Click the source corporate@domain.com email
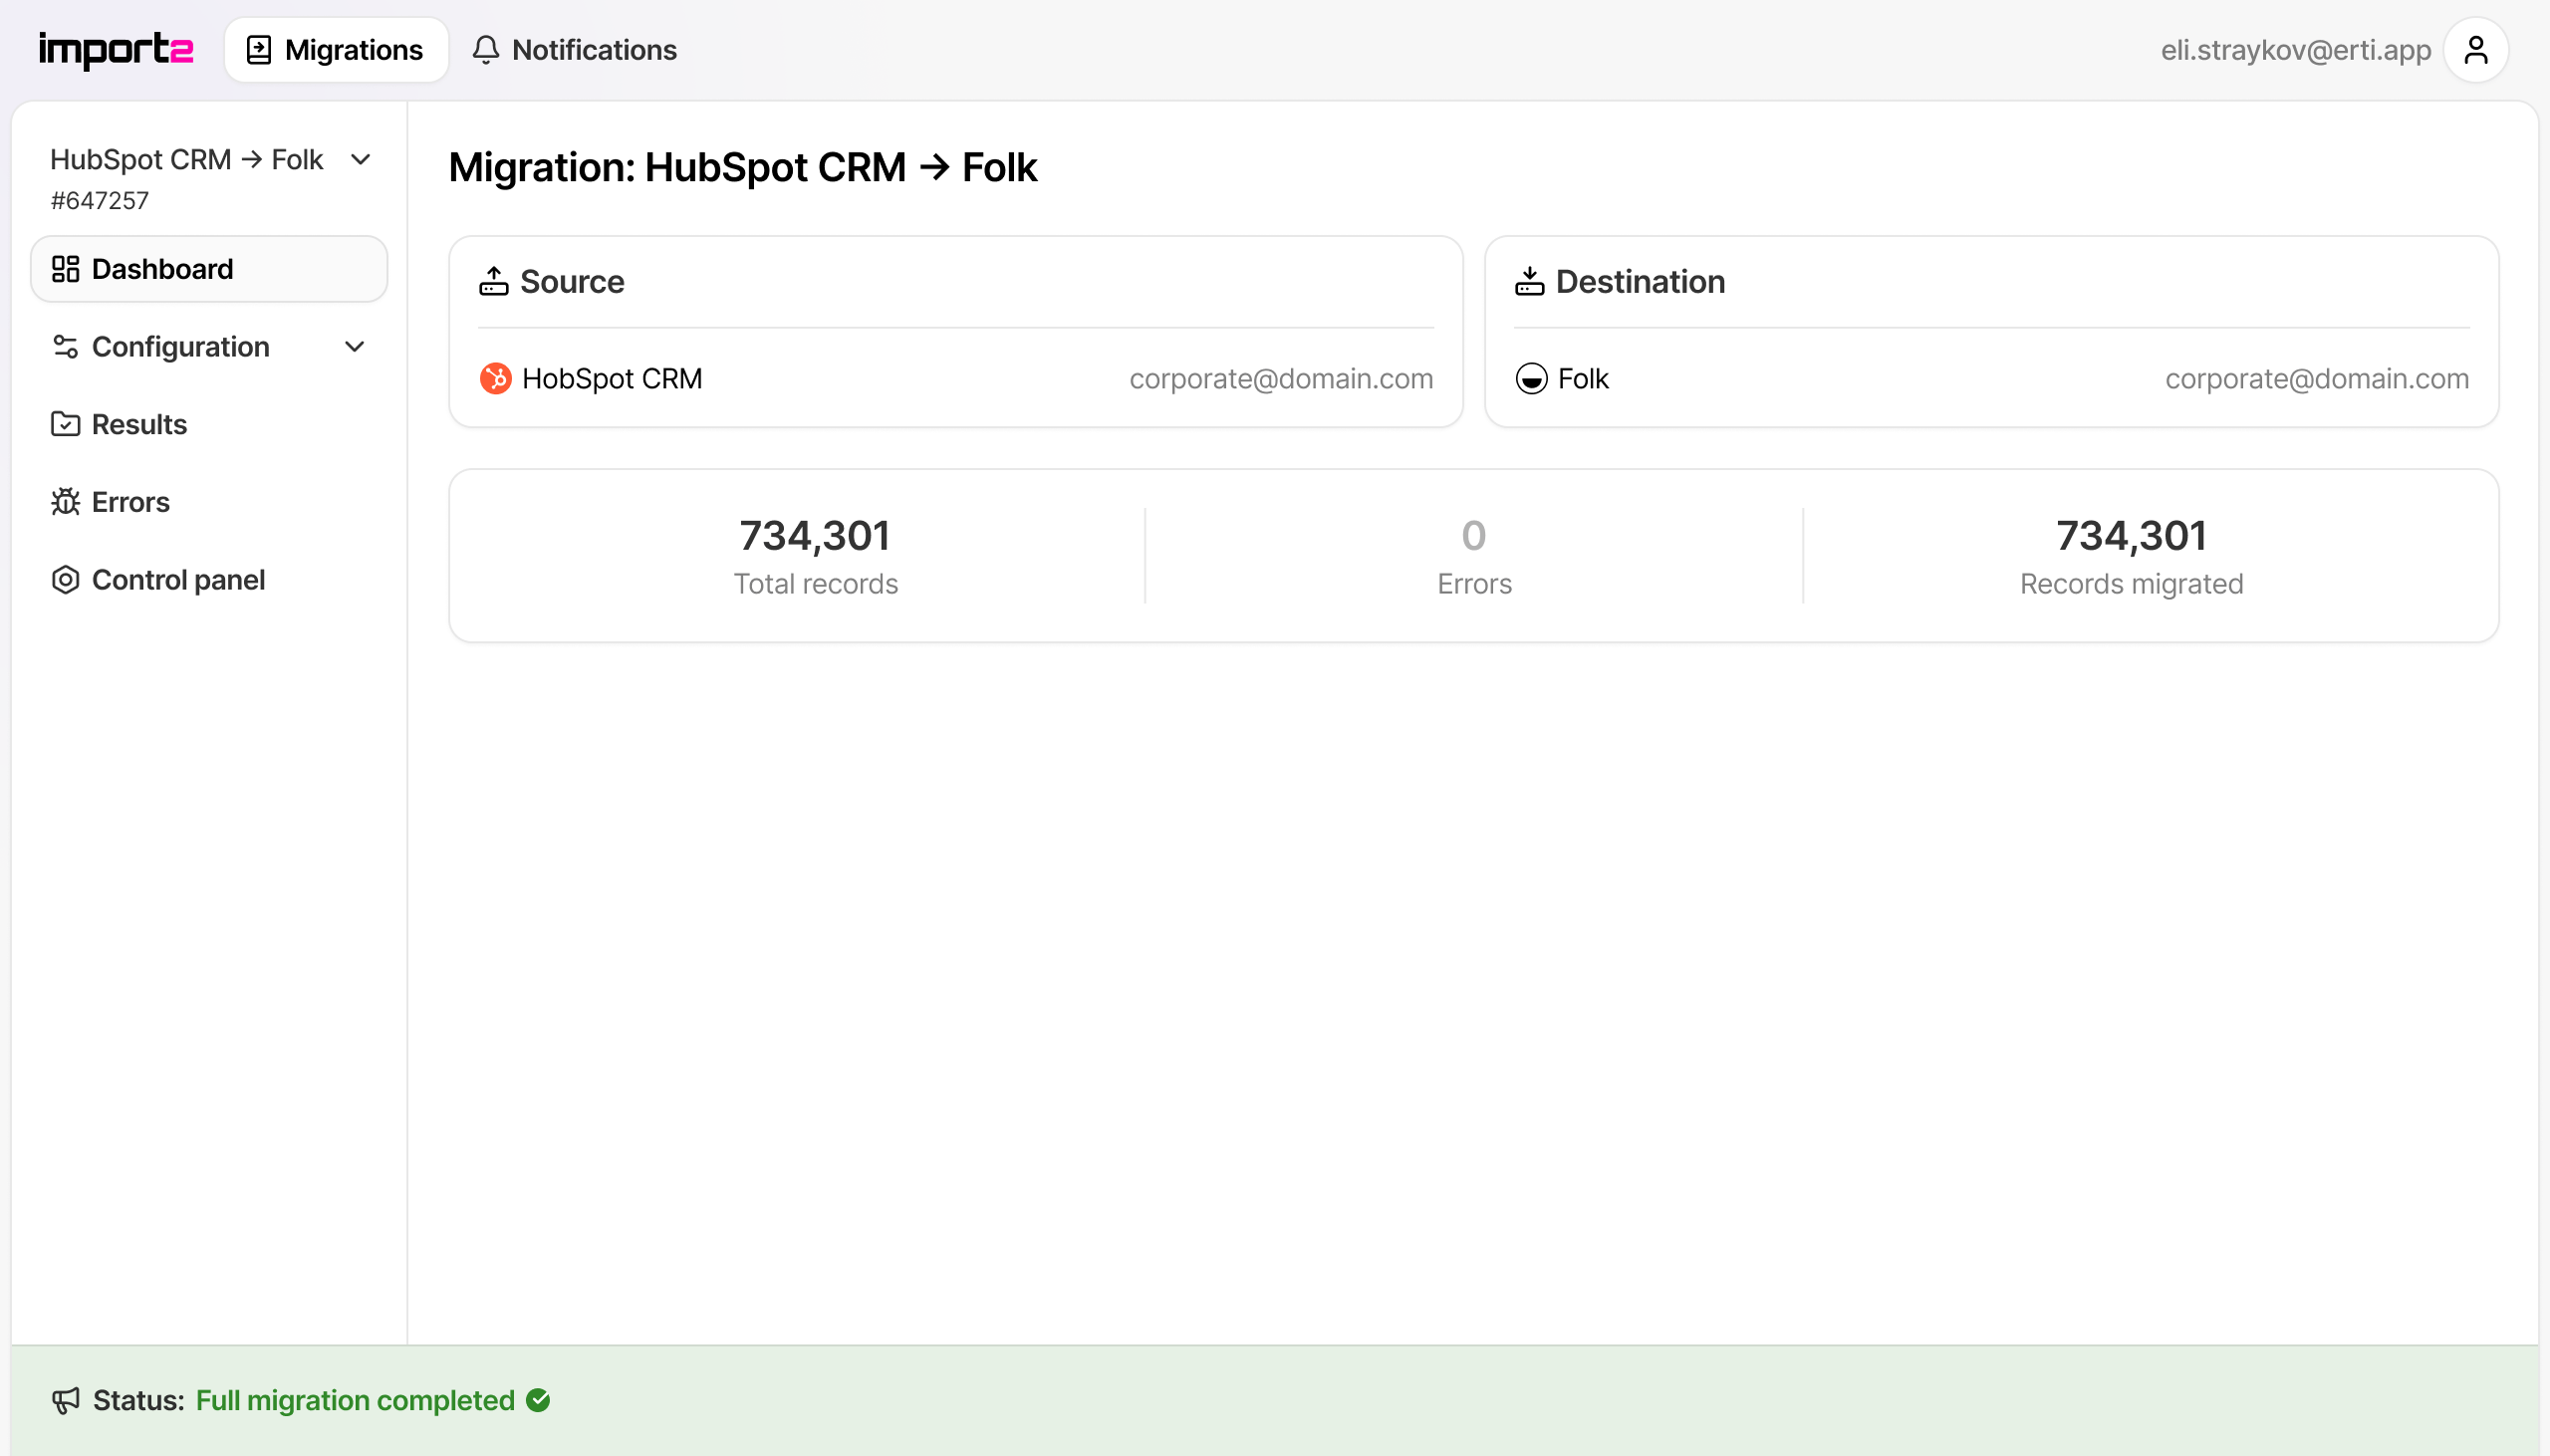 point(1280,379)
